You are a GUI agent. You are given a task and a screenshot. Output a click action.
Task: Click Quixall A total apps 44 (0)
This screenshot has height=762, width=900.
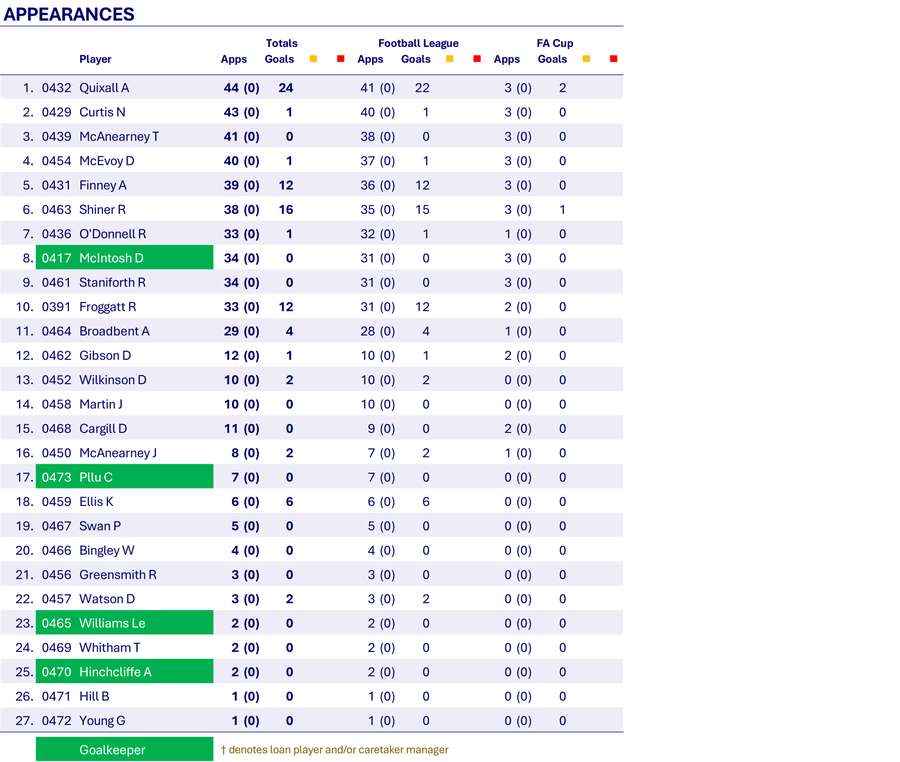pyautogui.click(x=242, y=88)
